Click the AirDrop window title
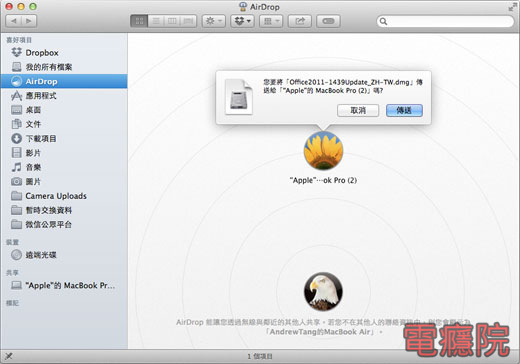This screenshot has height=364, width=520. (x=265, y=7)
